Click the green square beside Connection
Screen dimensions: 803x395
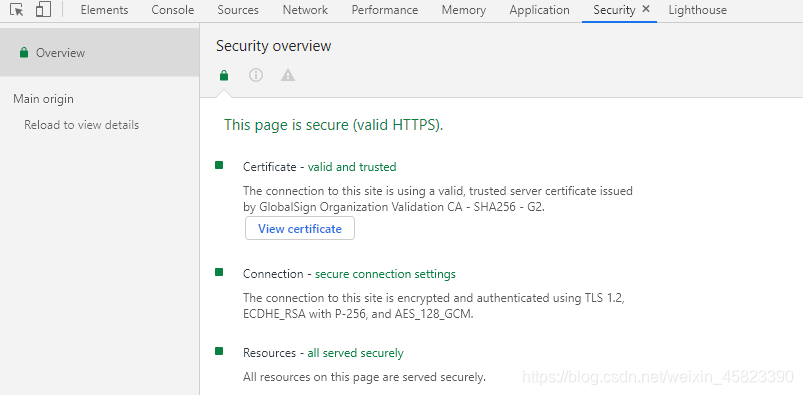point(219,272)
